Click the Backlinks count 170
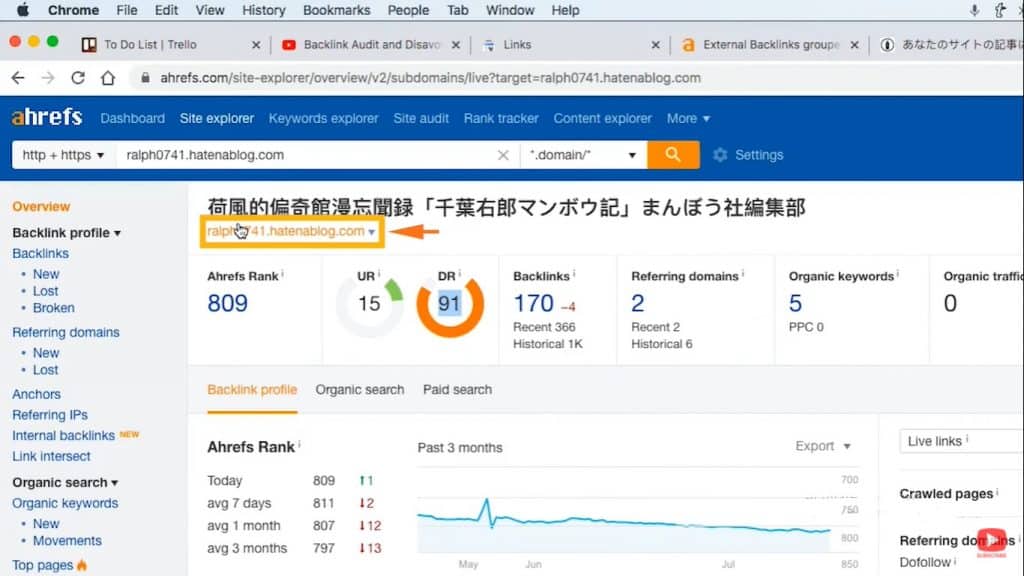Screen dimensions: 1024x576 (x=534, y=303)
